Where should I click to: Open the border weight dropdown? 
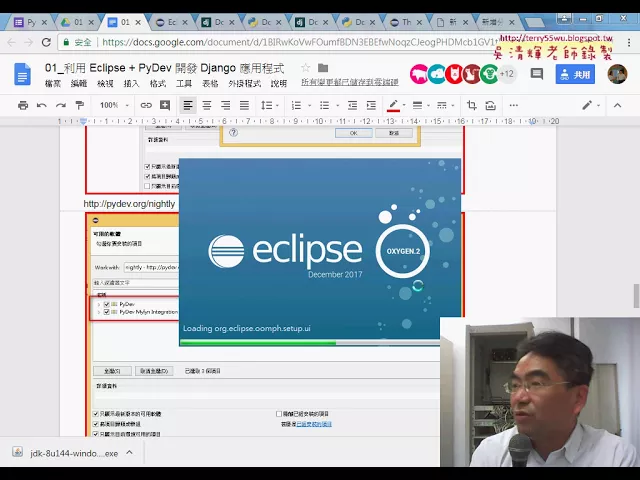421,105
